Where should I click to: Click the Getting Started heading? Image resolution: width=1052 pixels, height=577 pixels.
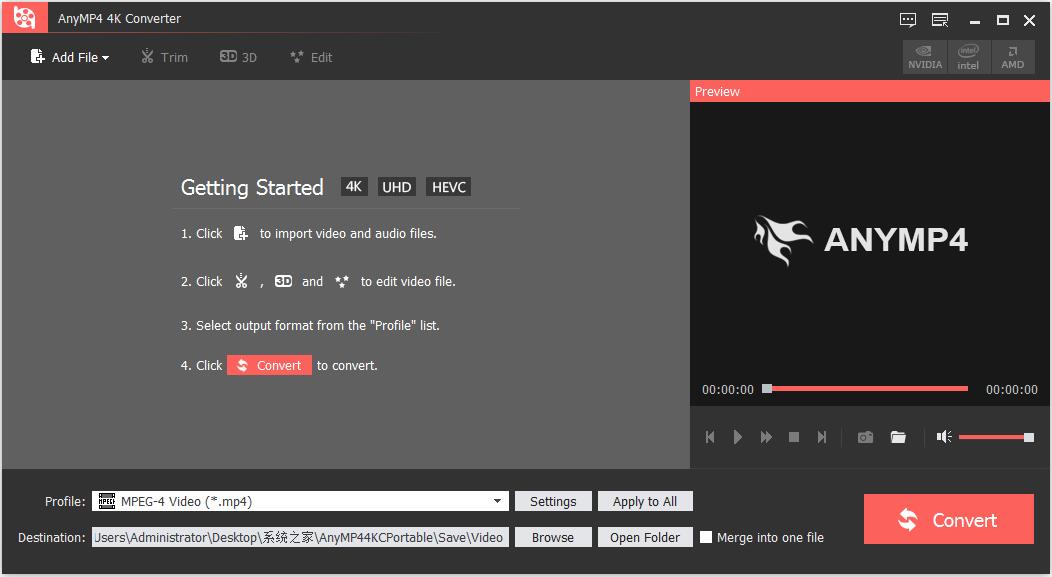coord(252,187)
